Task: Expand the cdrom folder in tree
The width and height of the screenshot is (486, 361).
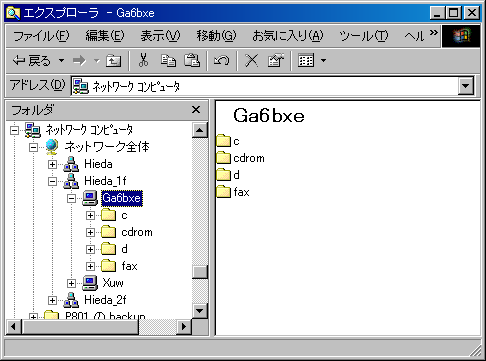Action: (90, 232)
